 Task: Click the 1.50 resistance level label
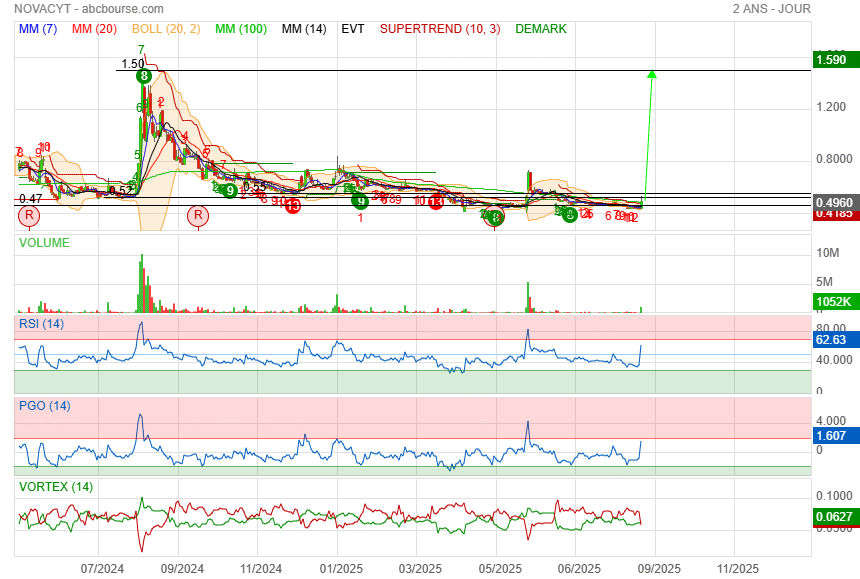133,64
